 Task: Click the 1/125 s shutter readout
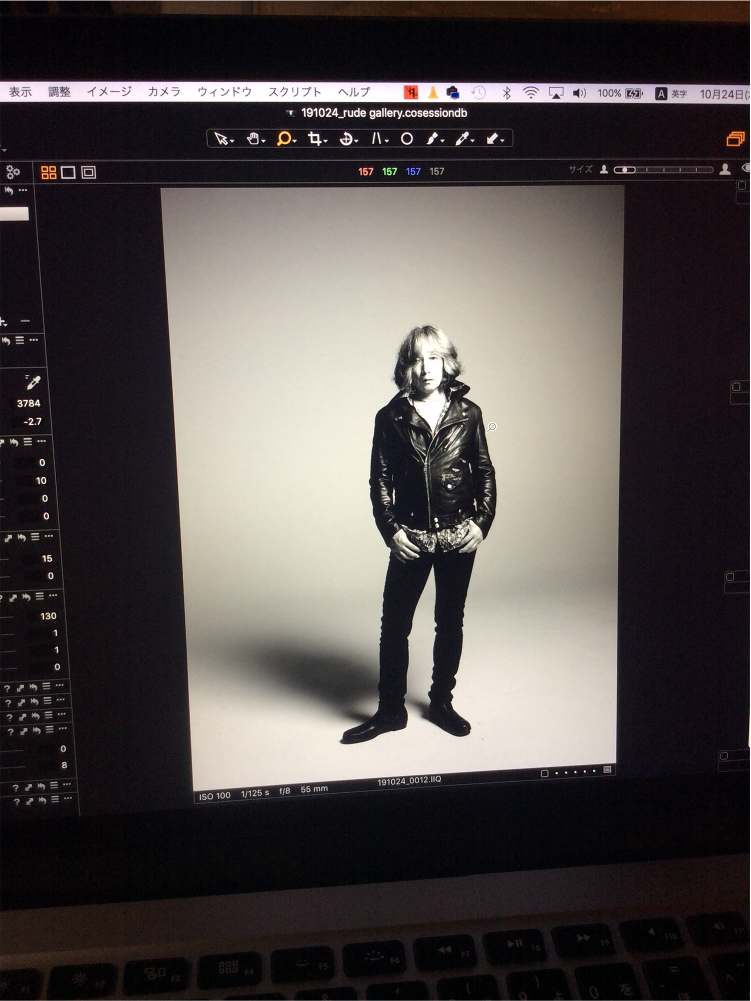255,793
